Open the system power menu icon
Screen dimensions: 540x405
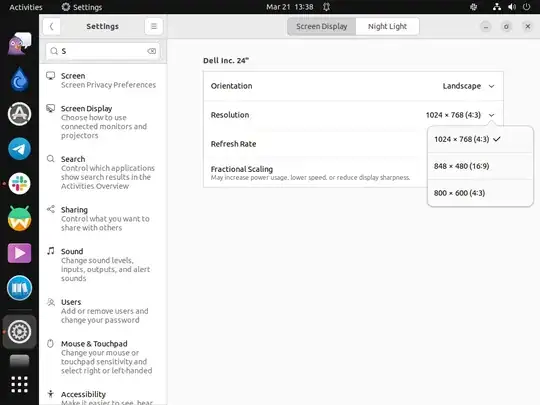pos(527,7)
